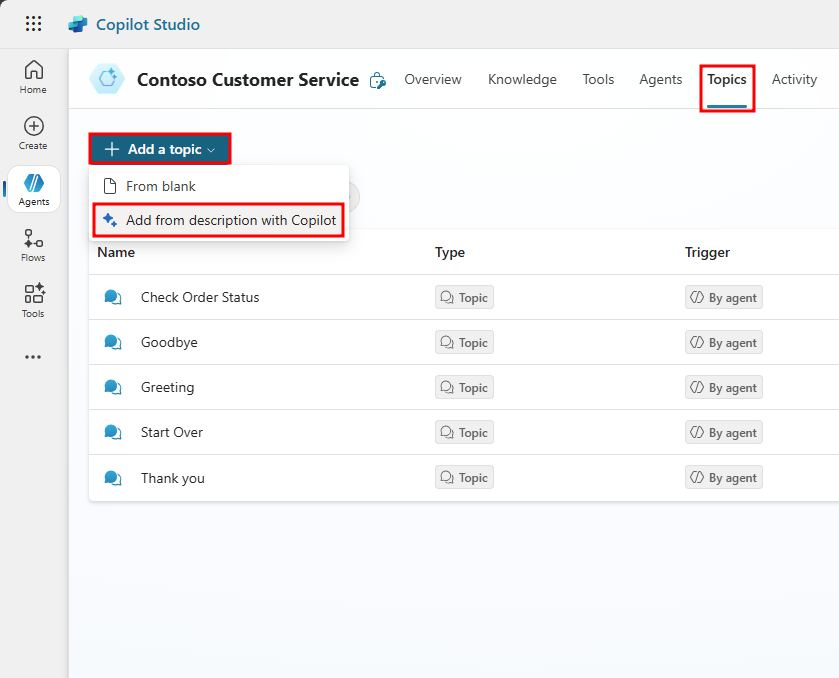Click the chat icon for Check Order Status

(112, 297)
